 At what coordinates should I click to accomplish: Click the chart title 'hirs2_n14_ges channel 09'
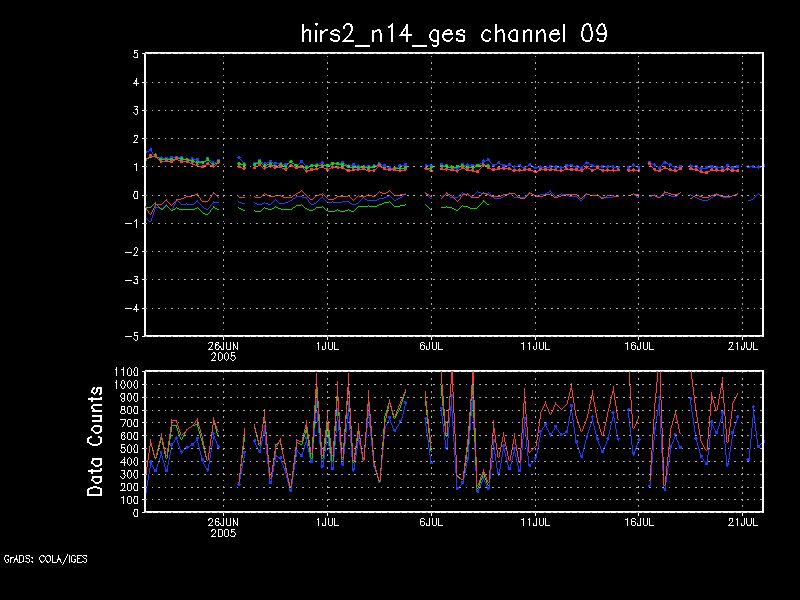click(454, 33)
